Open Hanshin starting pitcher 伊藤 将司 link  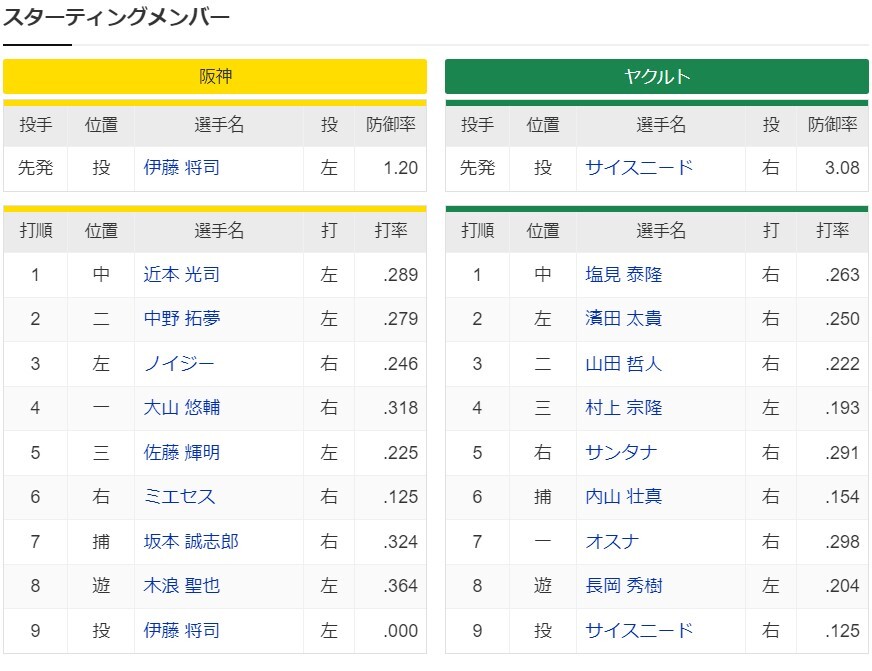tap(181, 167)
